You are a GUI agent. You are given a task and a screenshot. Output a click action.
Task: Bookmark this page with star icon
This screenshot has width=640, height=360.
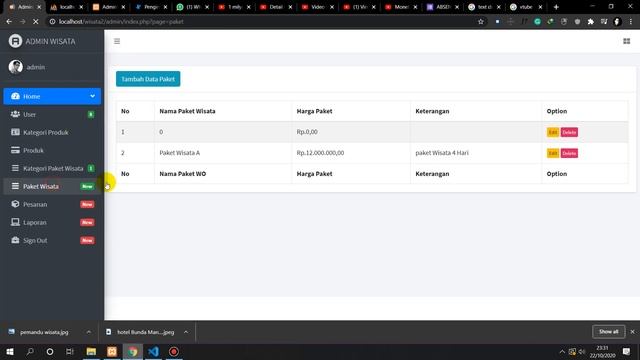point(481,22)
